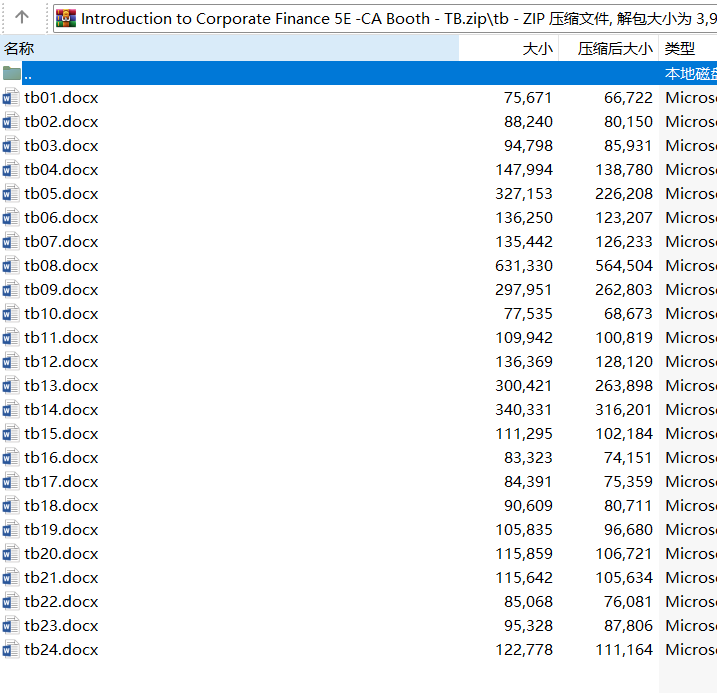The width and height of the screenshot is (717, 693).
Task: Select the Word icon beside tb06.docx
Action: click(11, 218)
